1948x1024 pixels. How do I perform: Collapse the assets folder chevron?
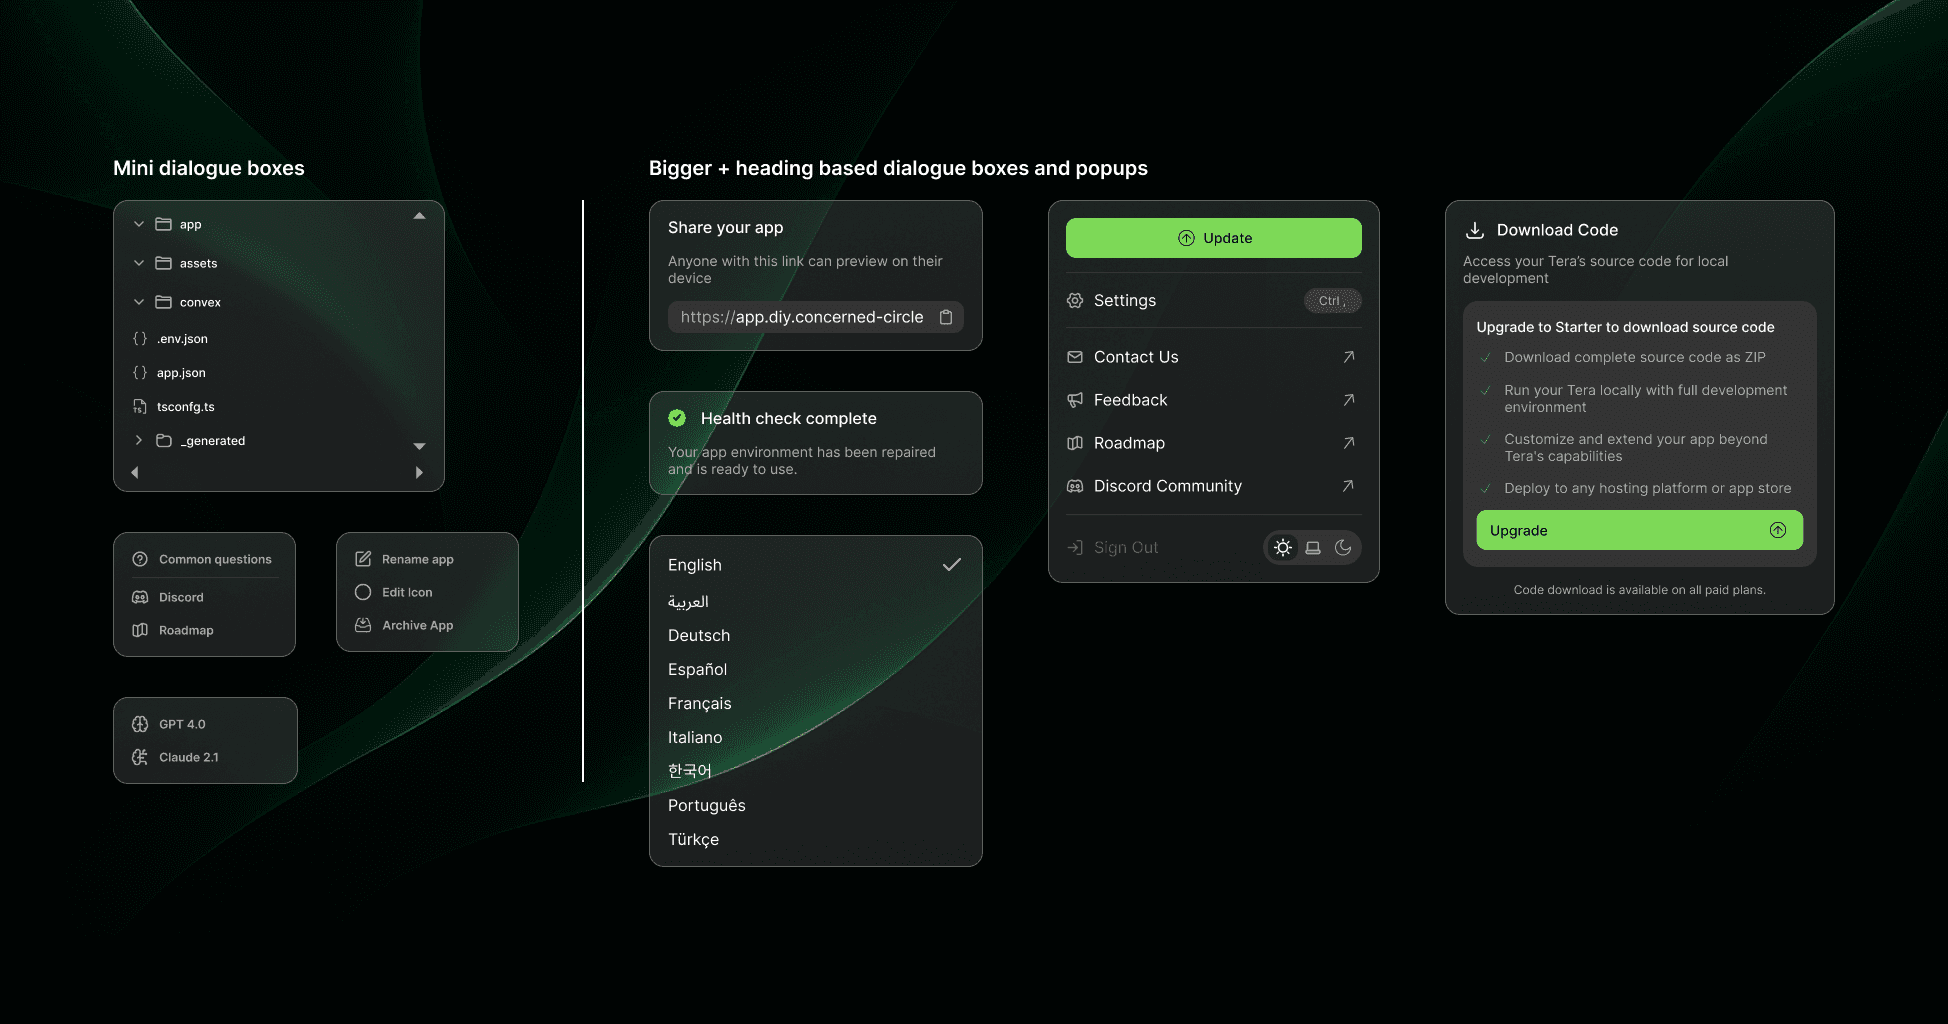(x=139, y=263)
